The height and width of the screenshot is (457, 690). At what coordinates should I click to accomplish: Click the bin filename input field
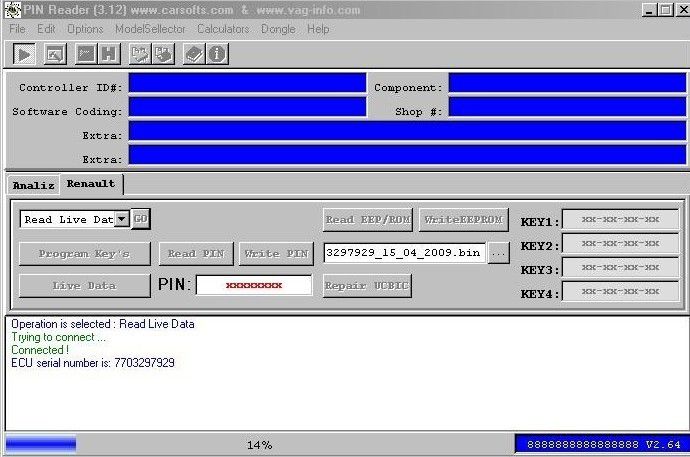(404, 253)
